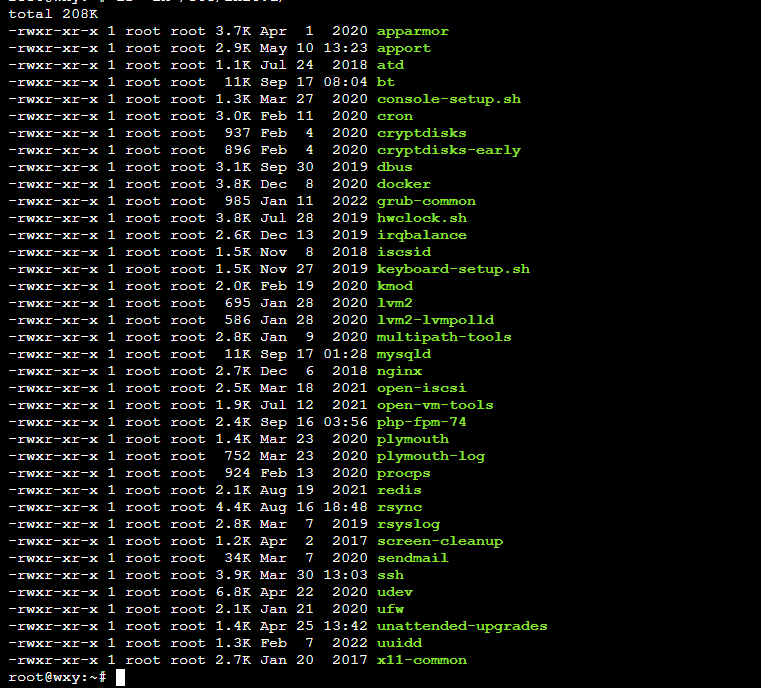Click open-vm-tools file name
Image resolution: width=761 pixels, height=688 pixels.
pyautogui.click(x=435, y=405)
